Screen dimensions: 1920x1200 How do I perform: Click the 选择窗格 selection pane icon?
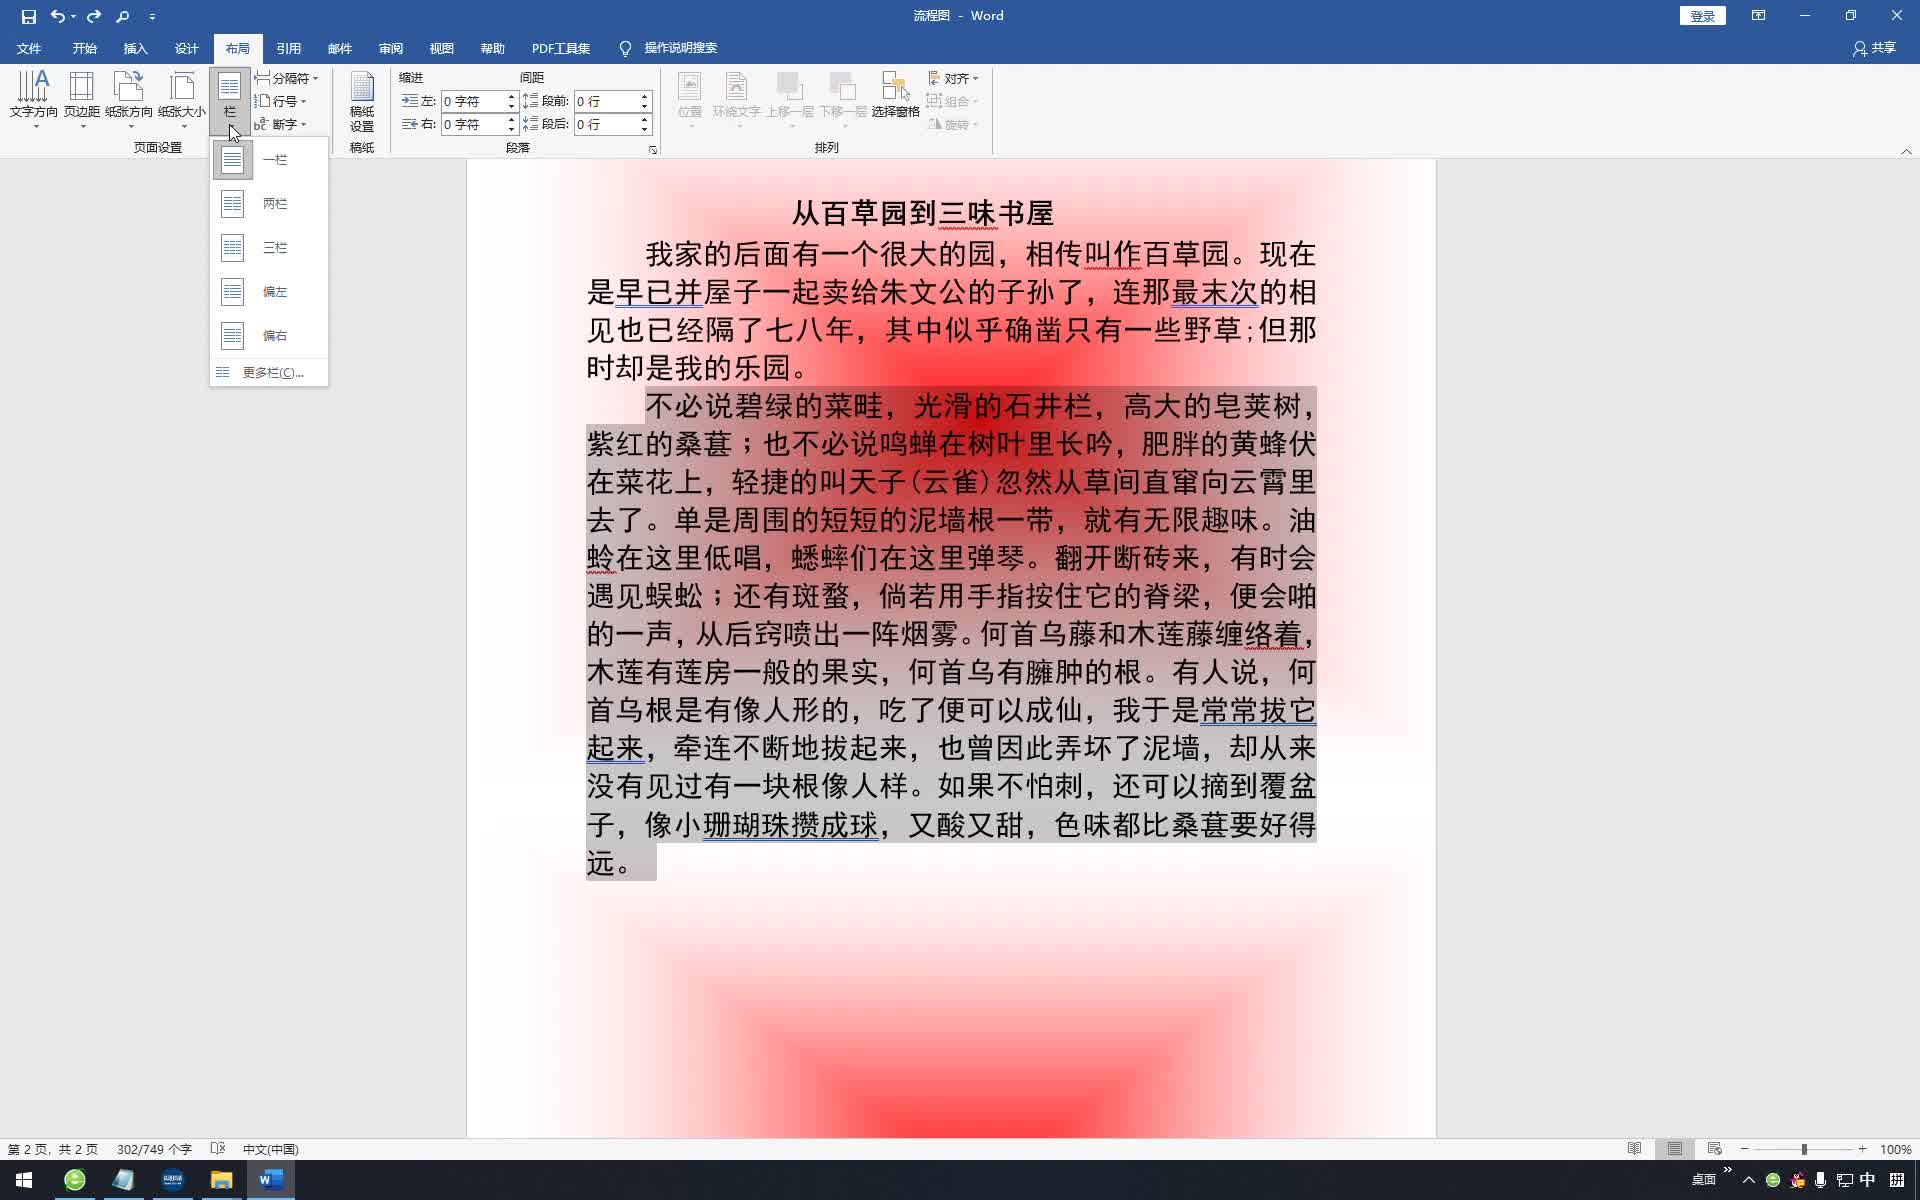895,95
